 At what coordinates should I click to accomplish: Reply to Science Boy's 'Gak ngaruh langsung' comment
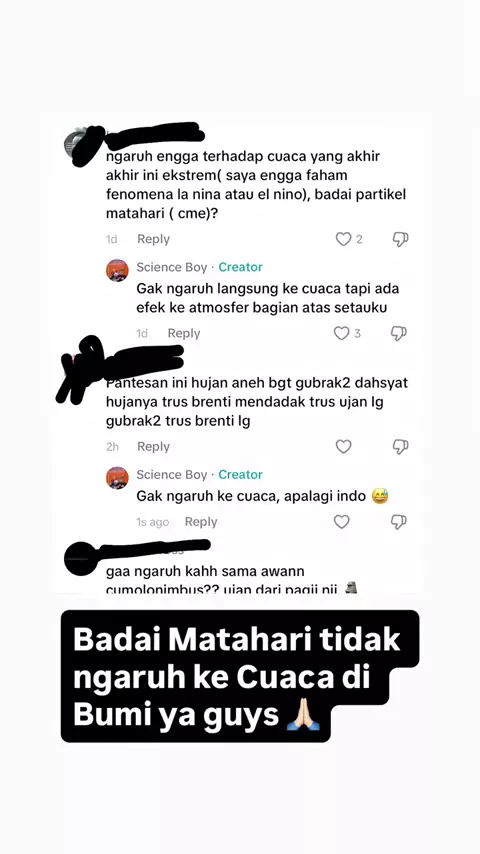pyautogui.click(x=184, y=333)
